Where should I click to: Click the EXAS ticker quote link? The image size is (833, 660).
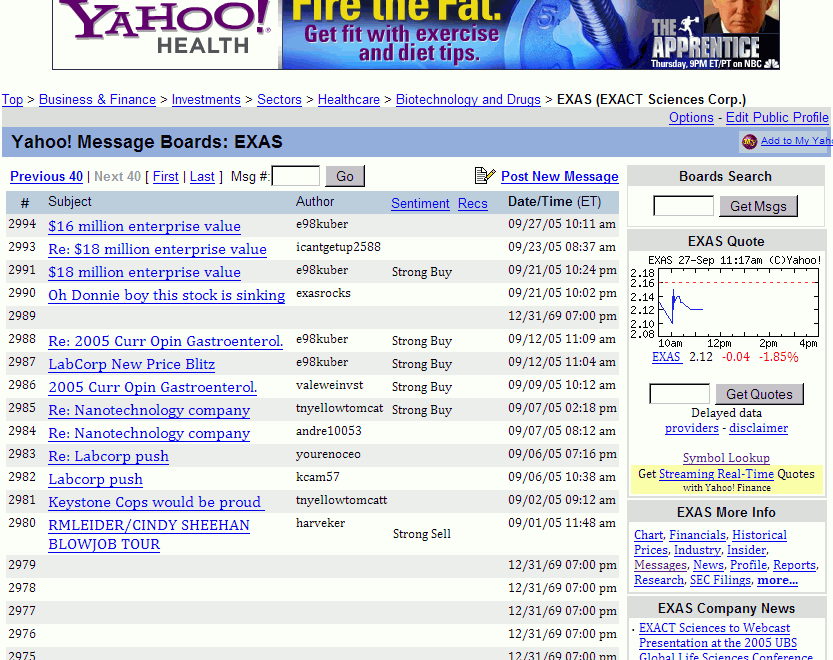[x=666, y=357]
